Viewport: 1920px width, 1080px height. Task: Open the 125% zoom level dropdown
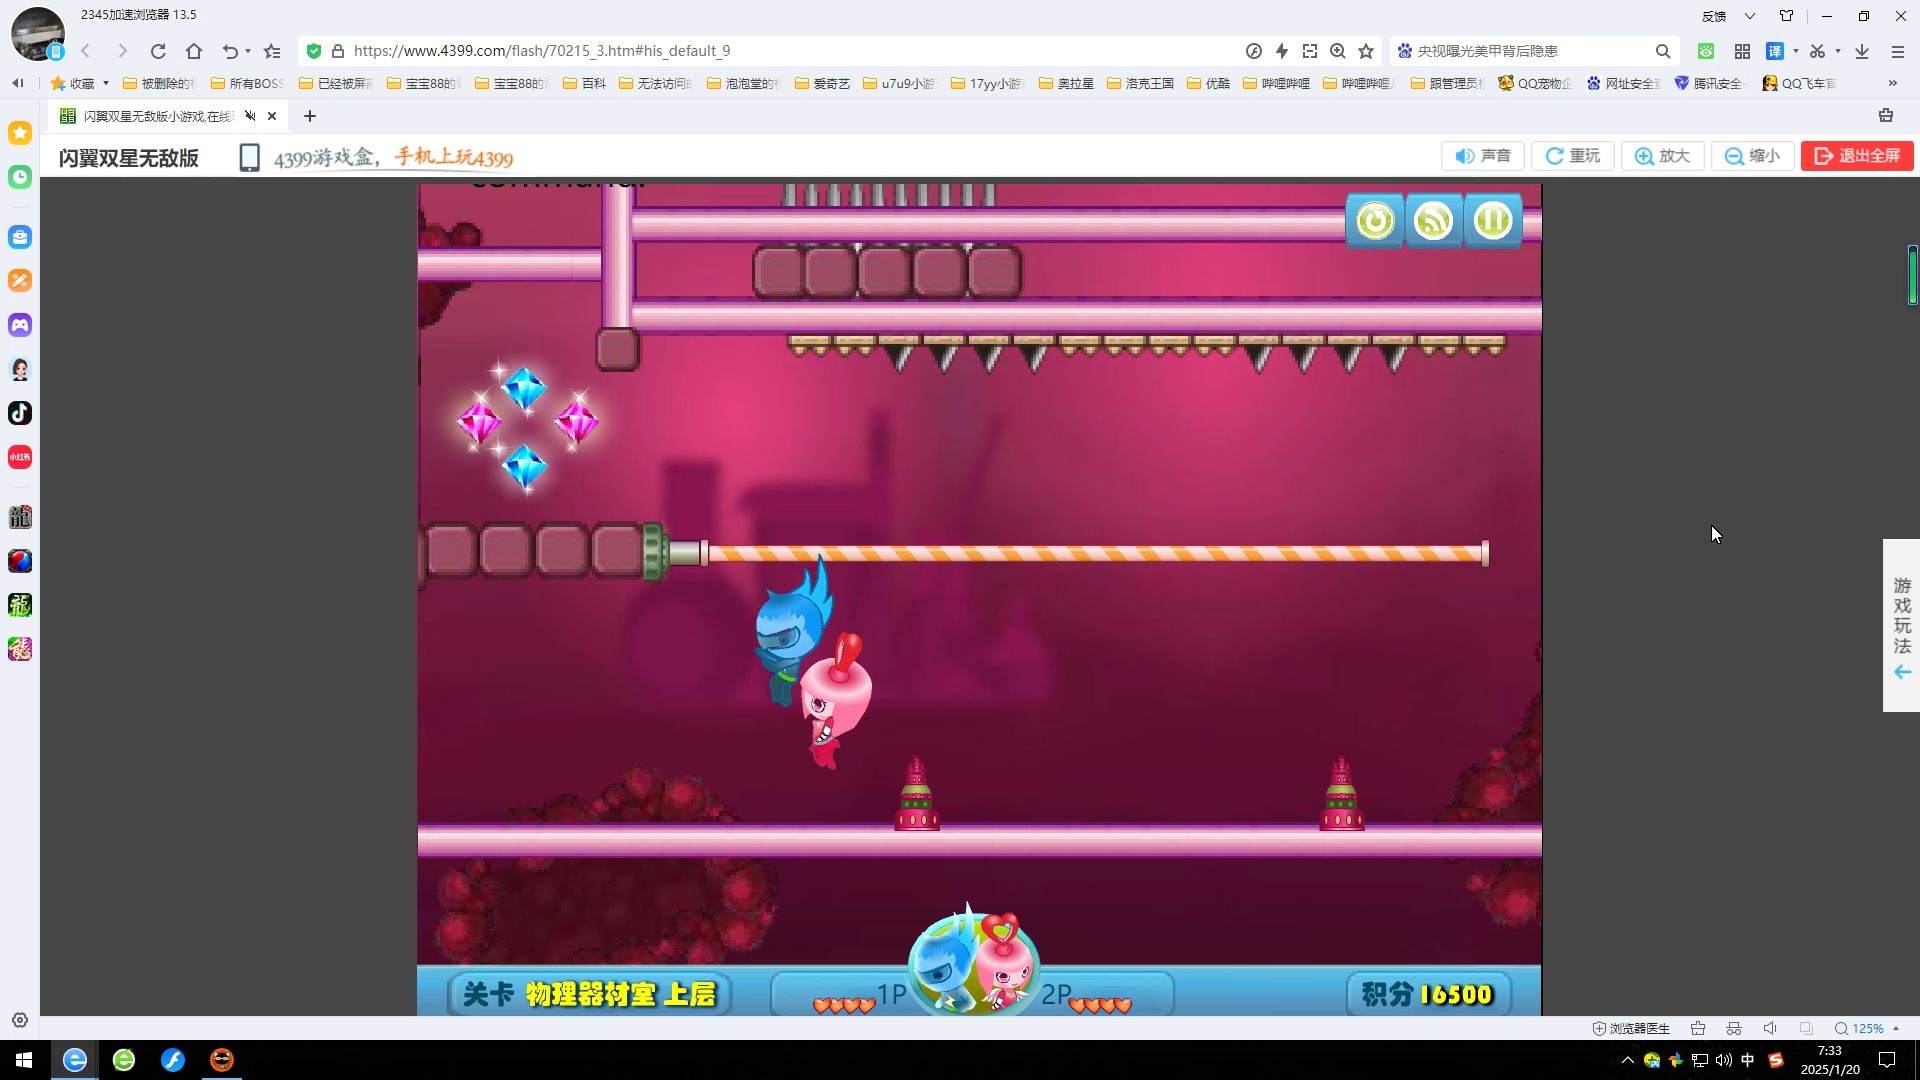1867,1028
